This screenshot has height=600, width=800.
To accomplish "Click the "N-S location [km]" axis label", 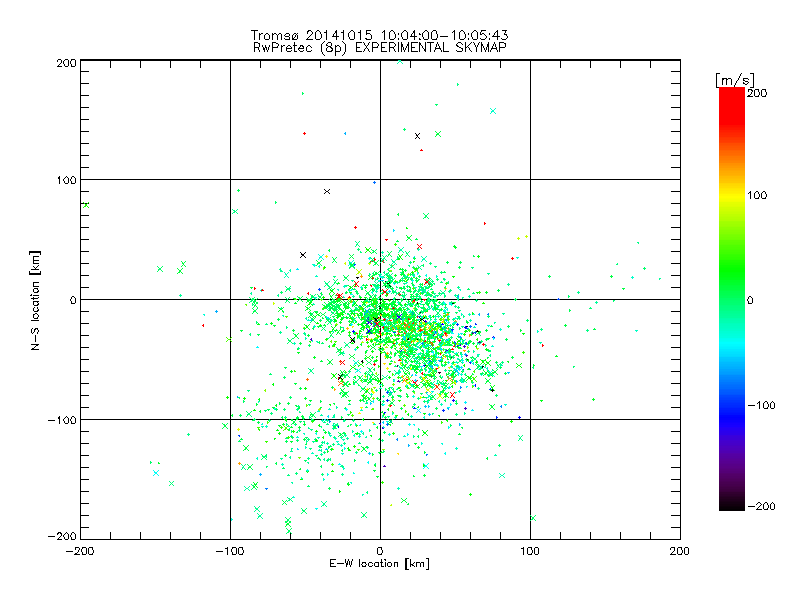I will pos(35,301).
